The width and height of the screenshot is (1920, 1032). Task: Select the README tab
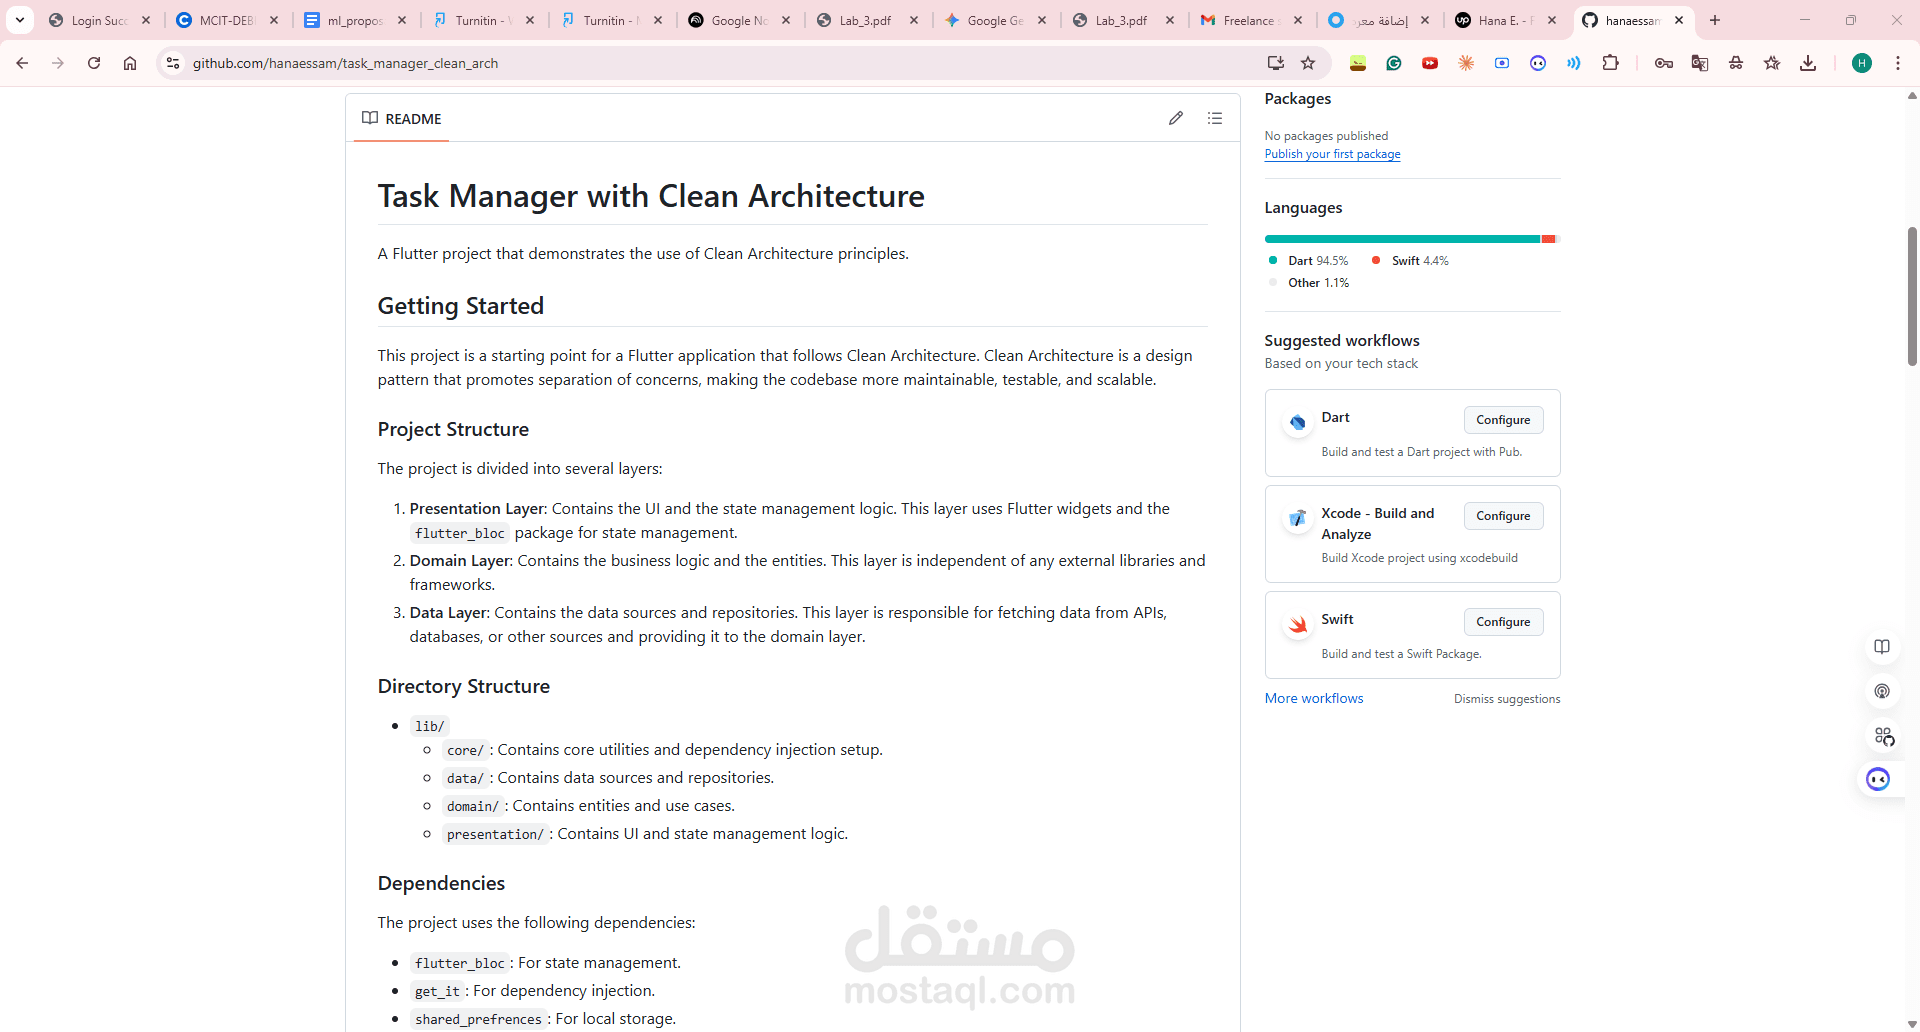click(x=401, y=118)
